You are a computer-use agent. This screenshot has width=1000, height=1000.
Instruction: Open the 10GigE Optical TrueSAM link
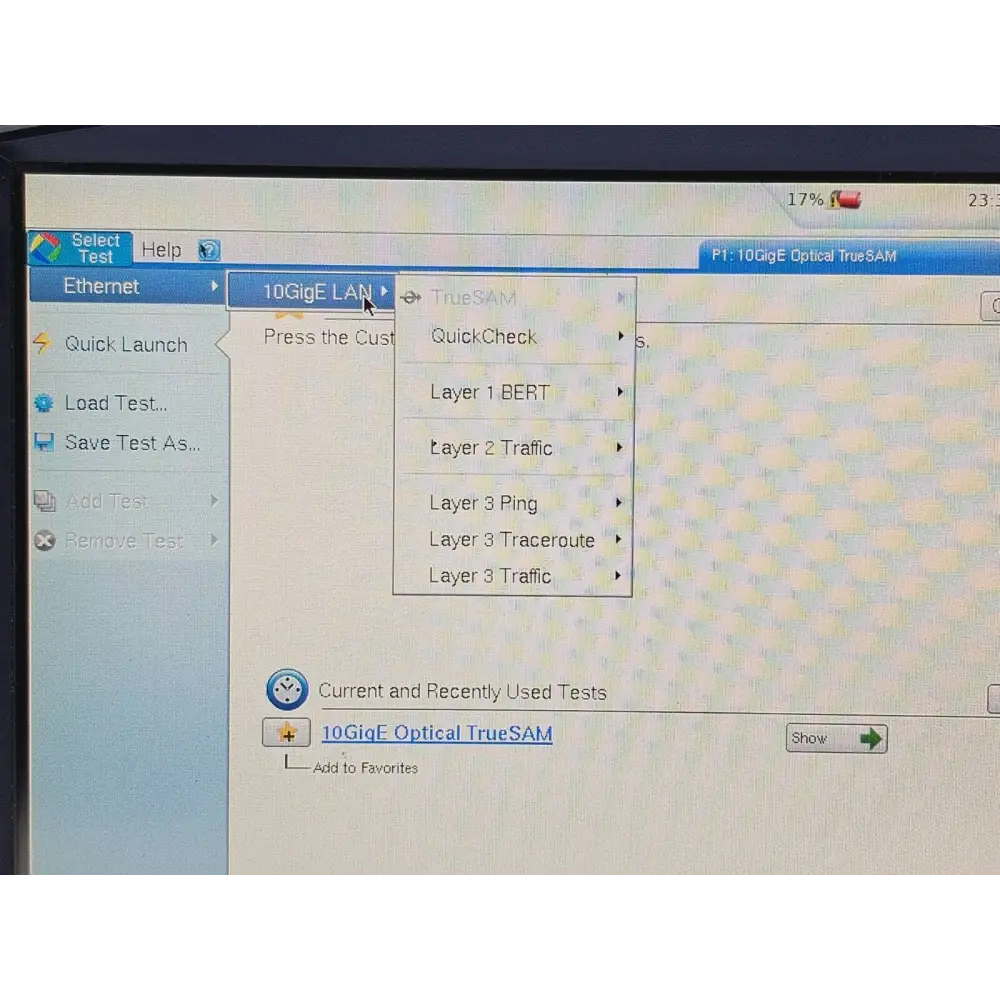[x=437, y=733]
